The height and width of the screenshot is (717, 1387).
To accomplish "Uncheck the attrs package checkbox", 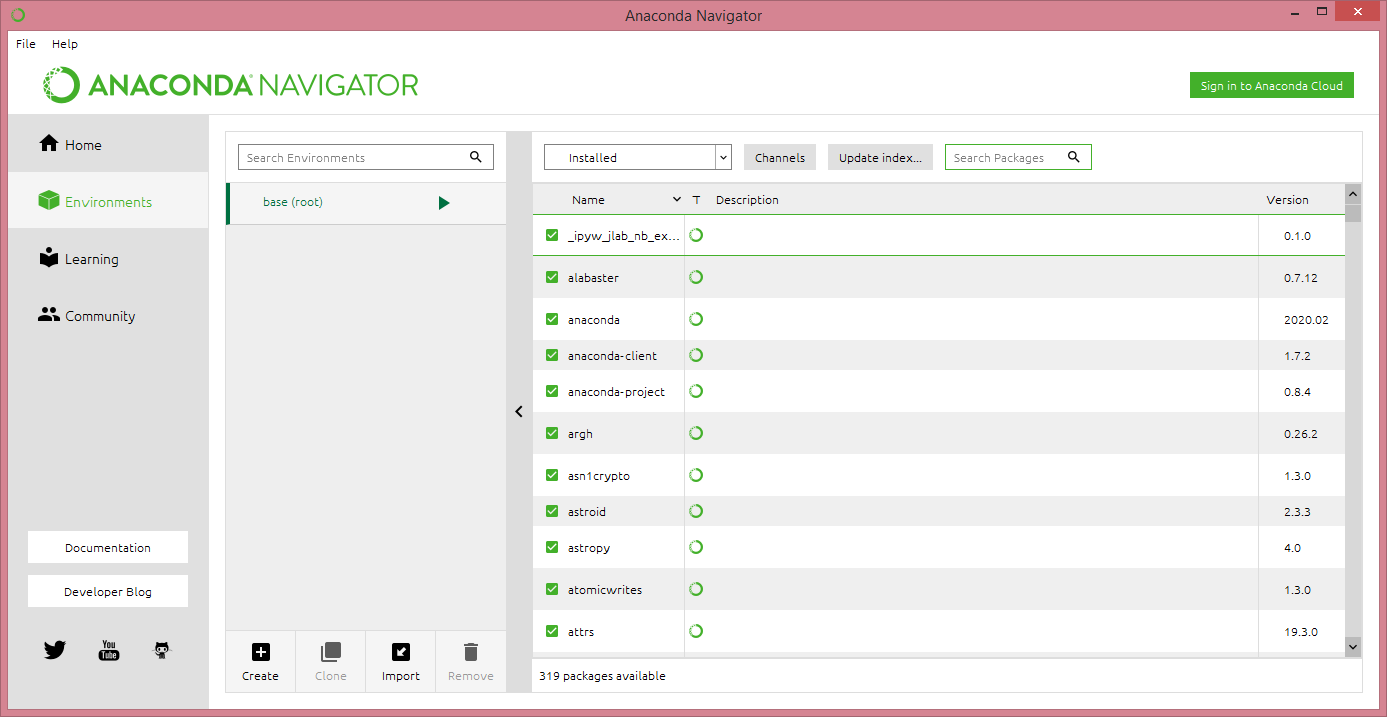I will tap(552, 631).
